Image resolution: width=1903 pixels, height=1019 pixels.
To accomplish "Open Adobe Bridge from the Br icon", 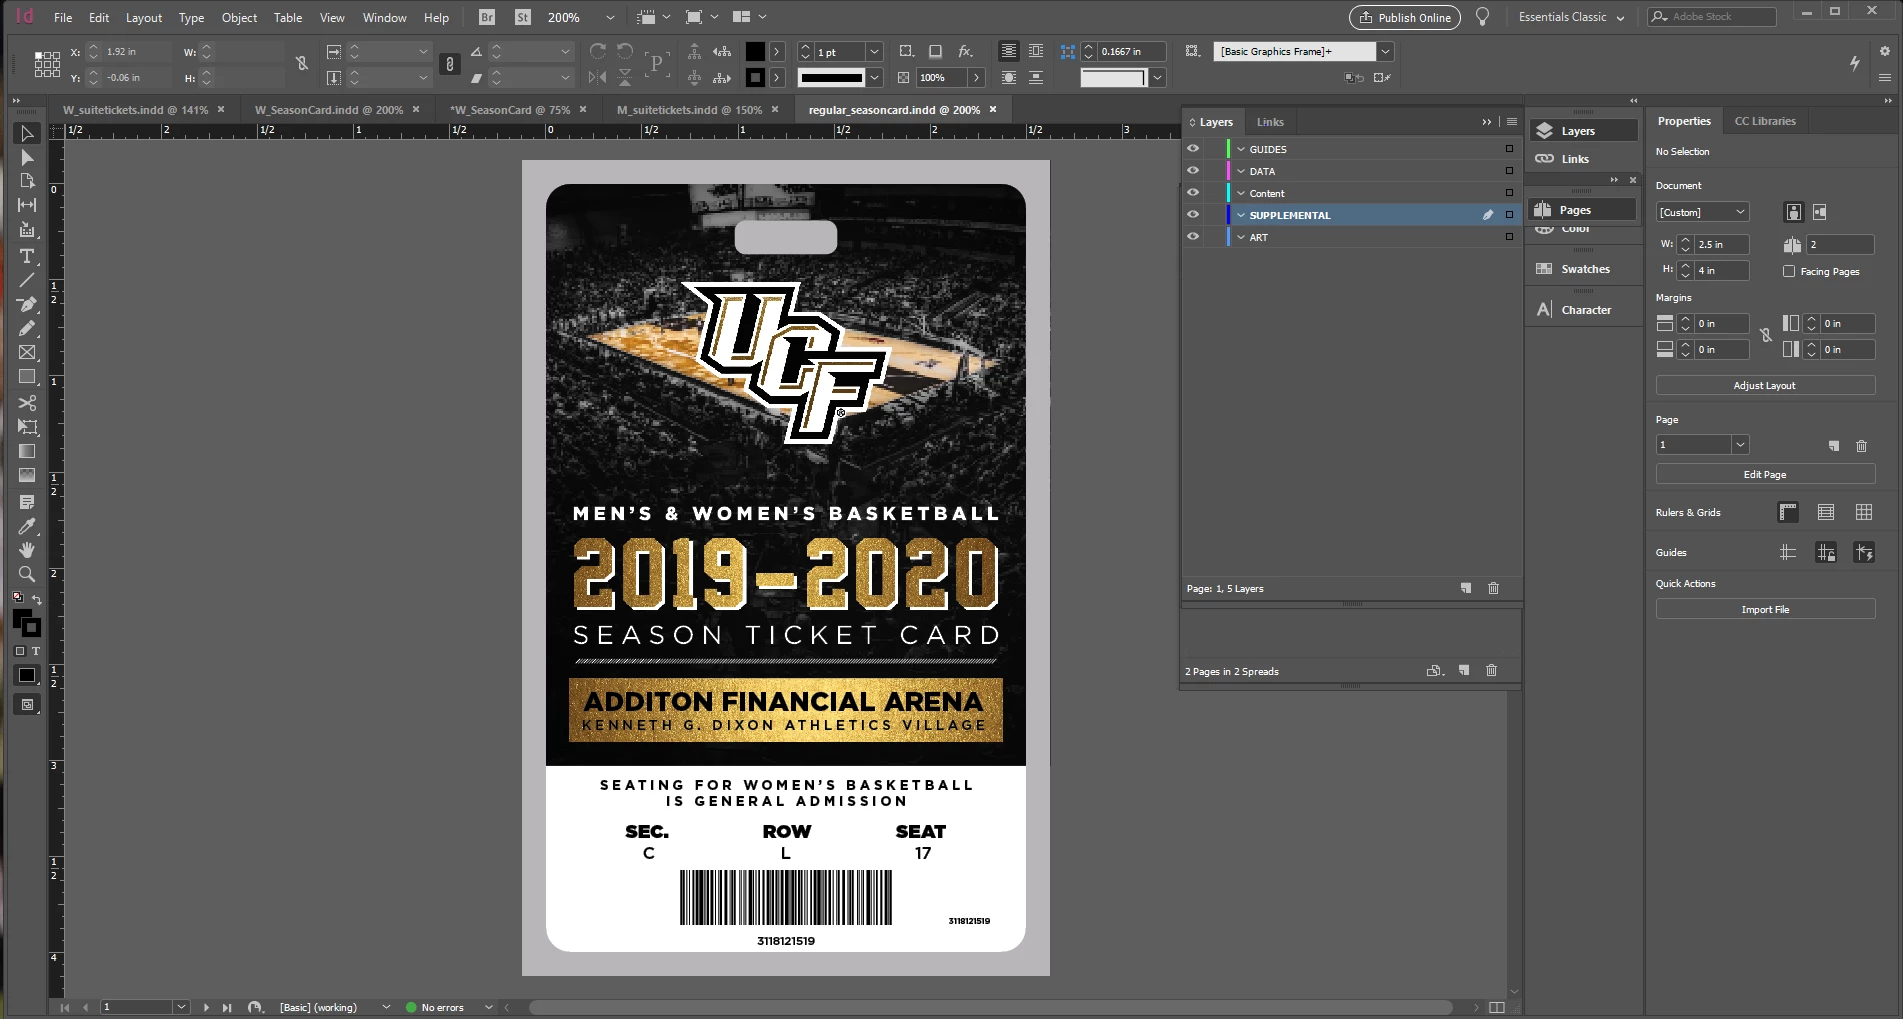I will [x=487, y=17].
